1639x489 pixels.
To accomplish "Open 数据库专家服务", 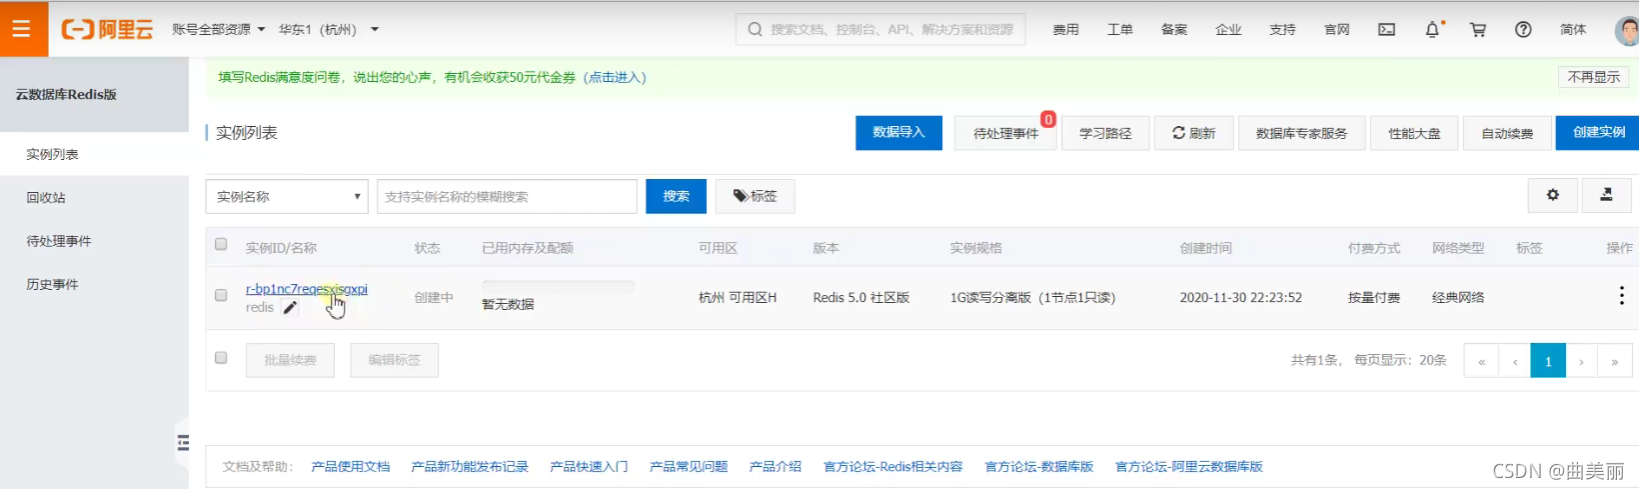I will 1301,133.
